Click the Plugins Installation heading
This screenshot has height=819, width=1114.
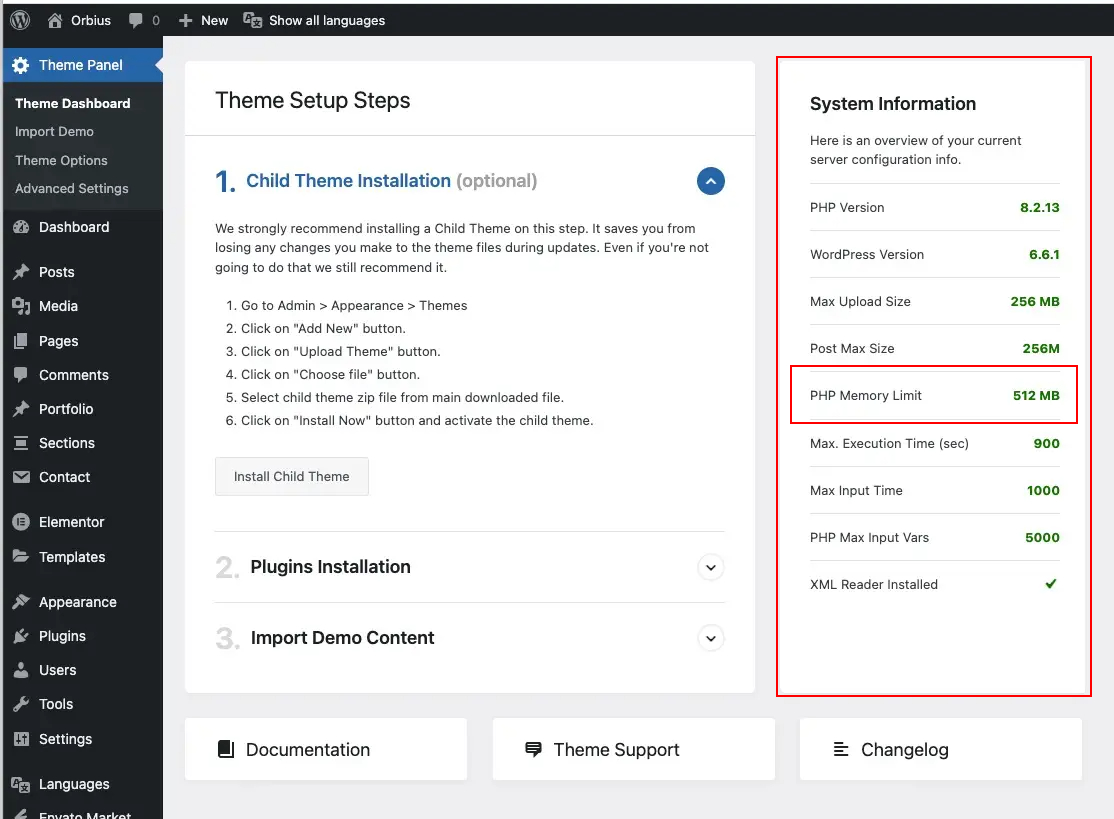pos(330,567)
